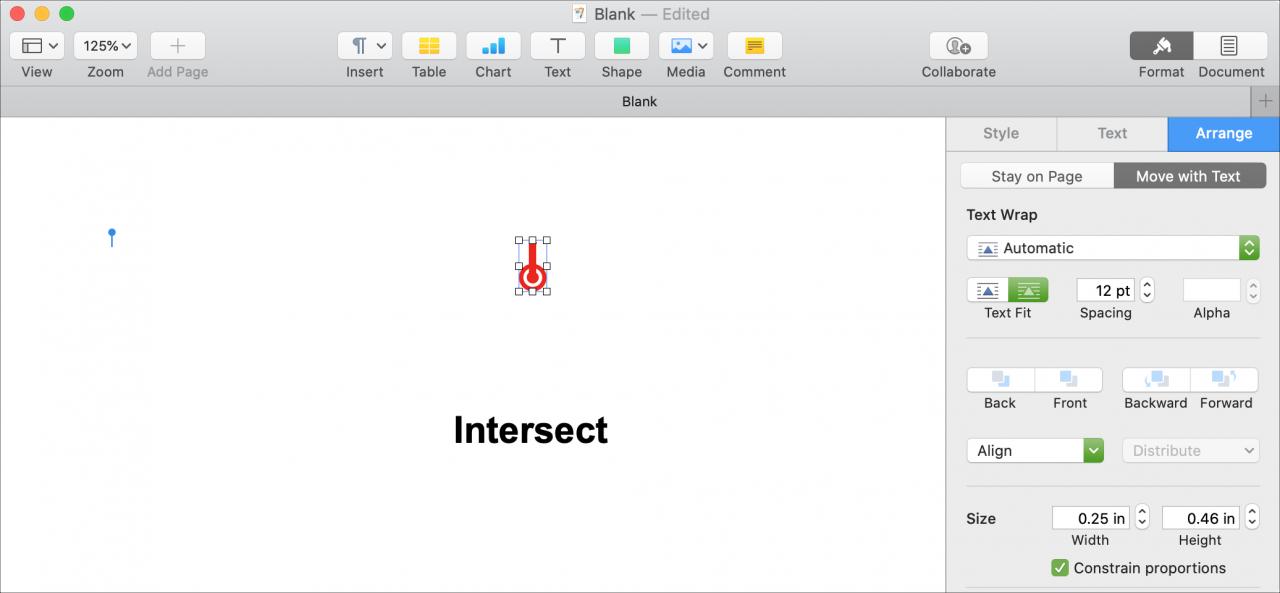
Task: Click the Width stepper arrows
Action: tap(1142, 518)
